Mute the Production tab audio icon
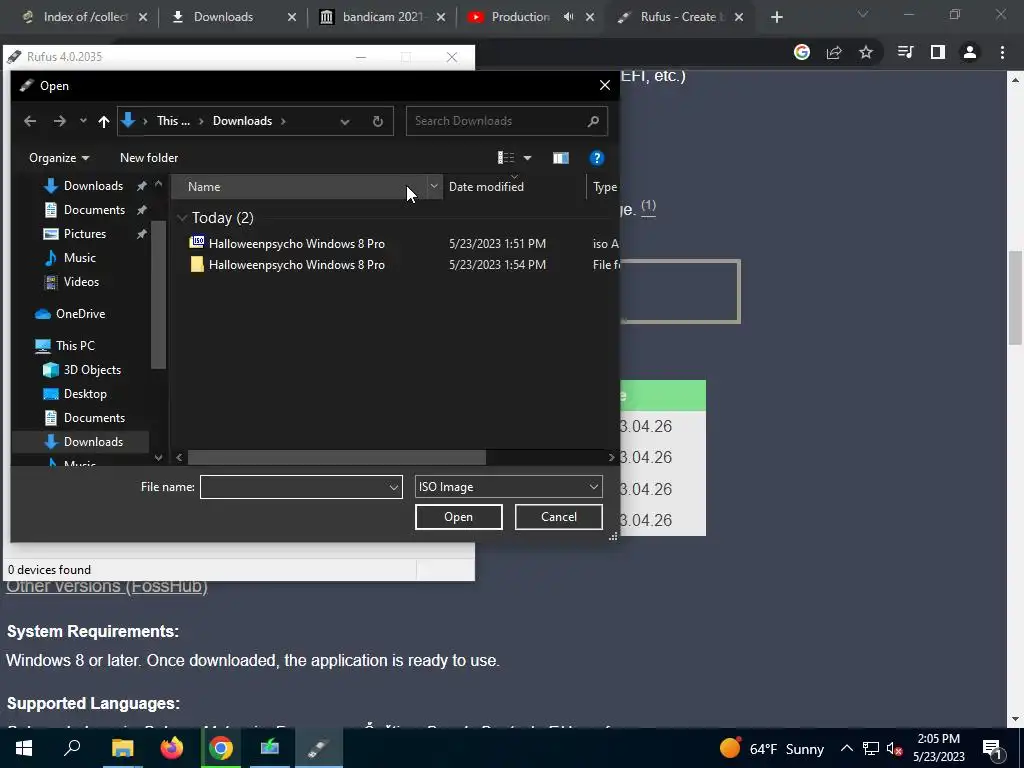The width and height of the screenshot is (1024, 768). click(x=569, y=17)
